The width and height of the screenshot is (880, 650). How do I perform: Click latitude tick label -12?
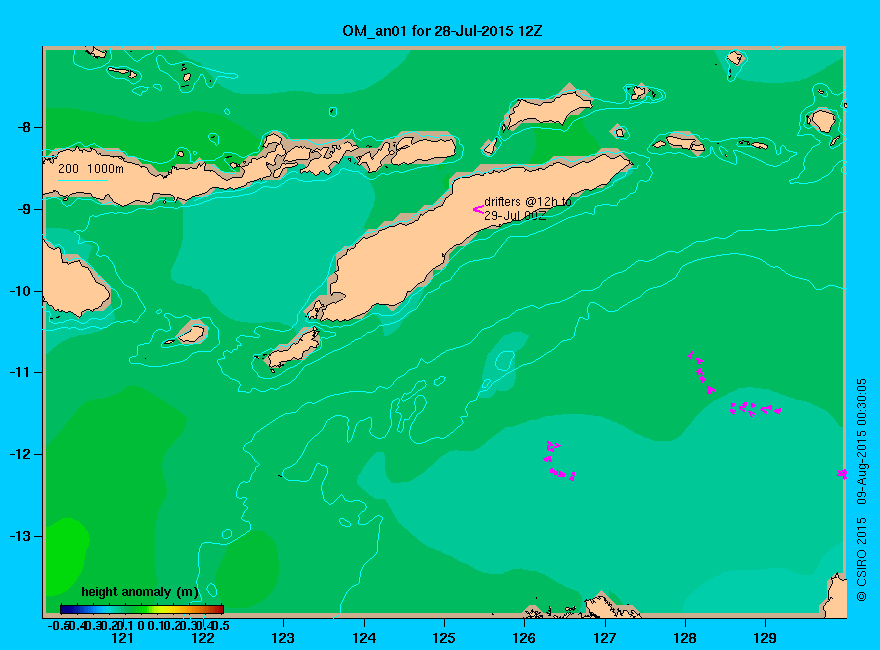[20, 454]
